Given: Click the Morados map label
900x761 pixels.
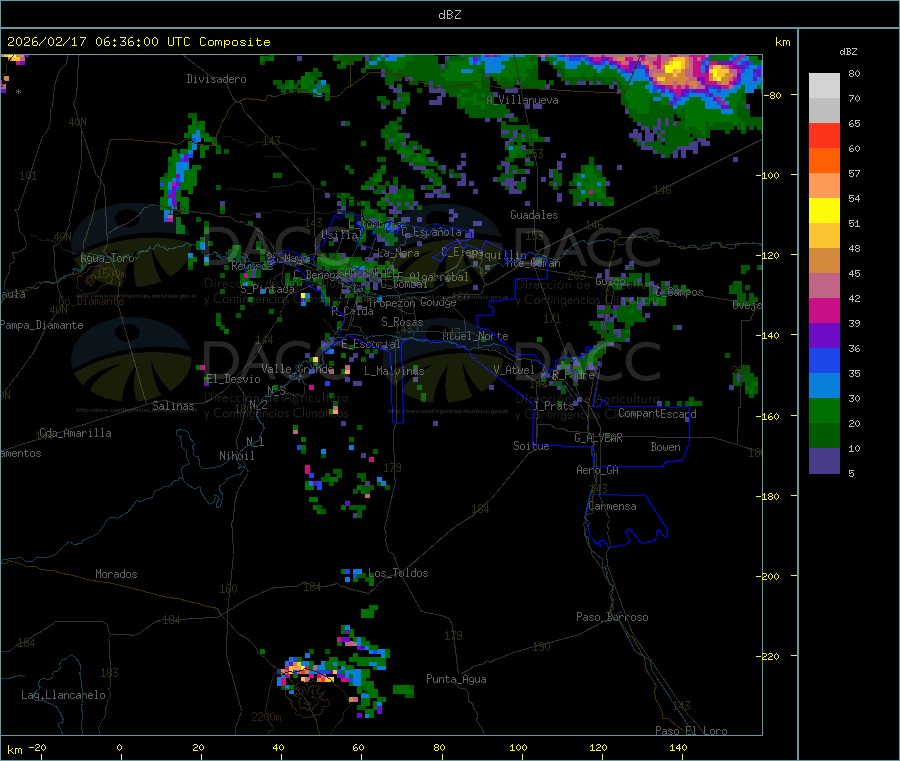Looking at the screenshot, I should coord(116,574).
